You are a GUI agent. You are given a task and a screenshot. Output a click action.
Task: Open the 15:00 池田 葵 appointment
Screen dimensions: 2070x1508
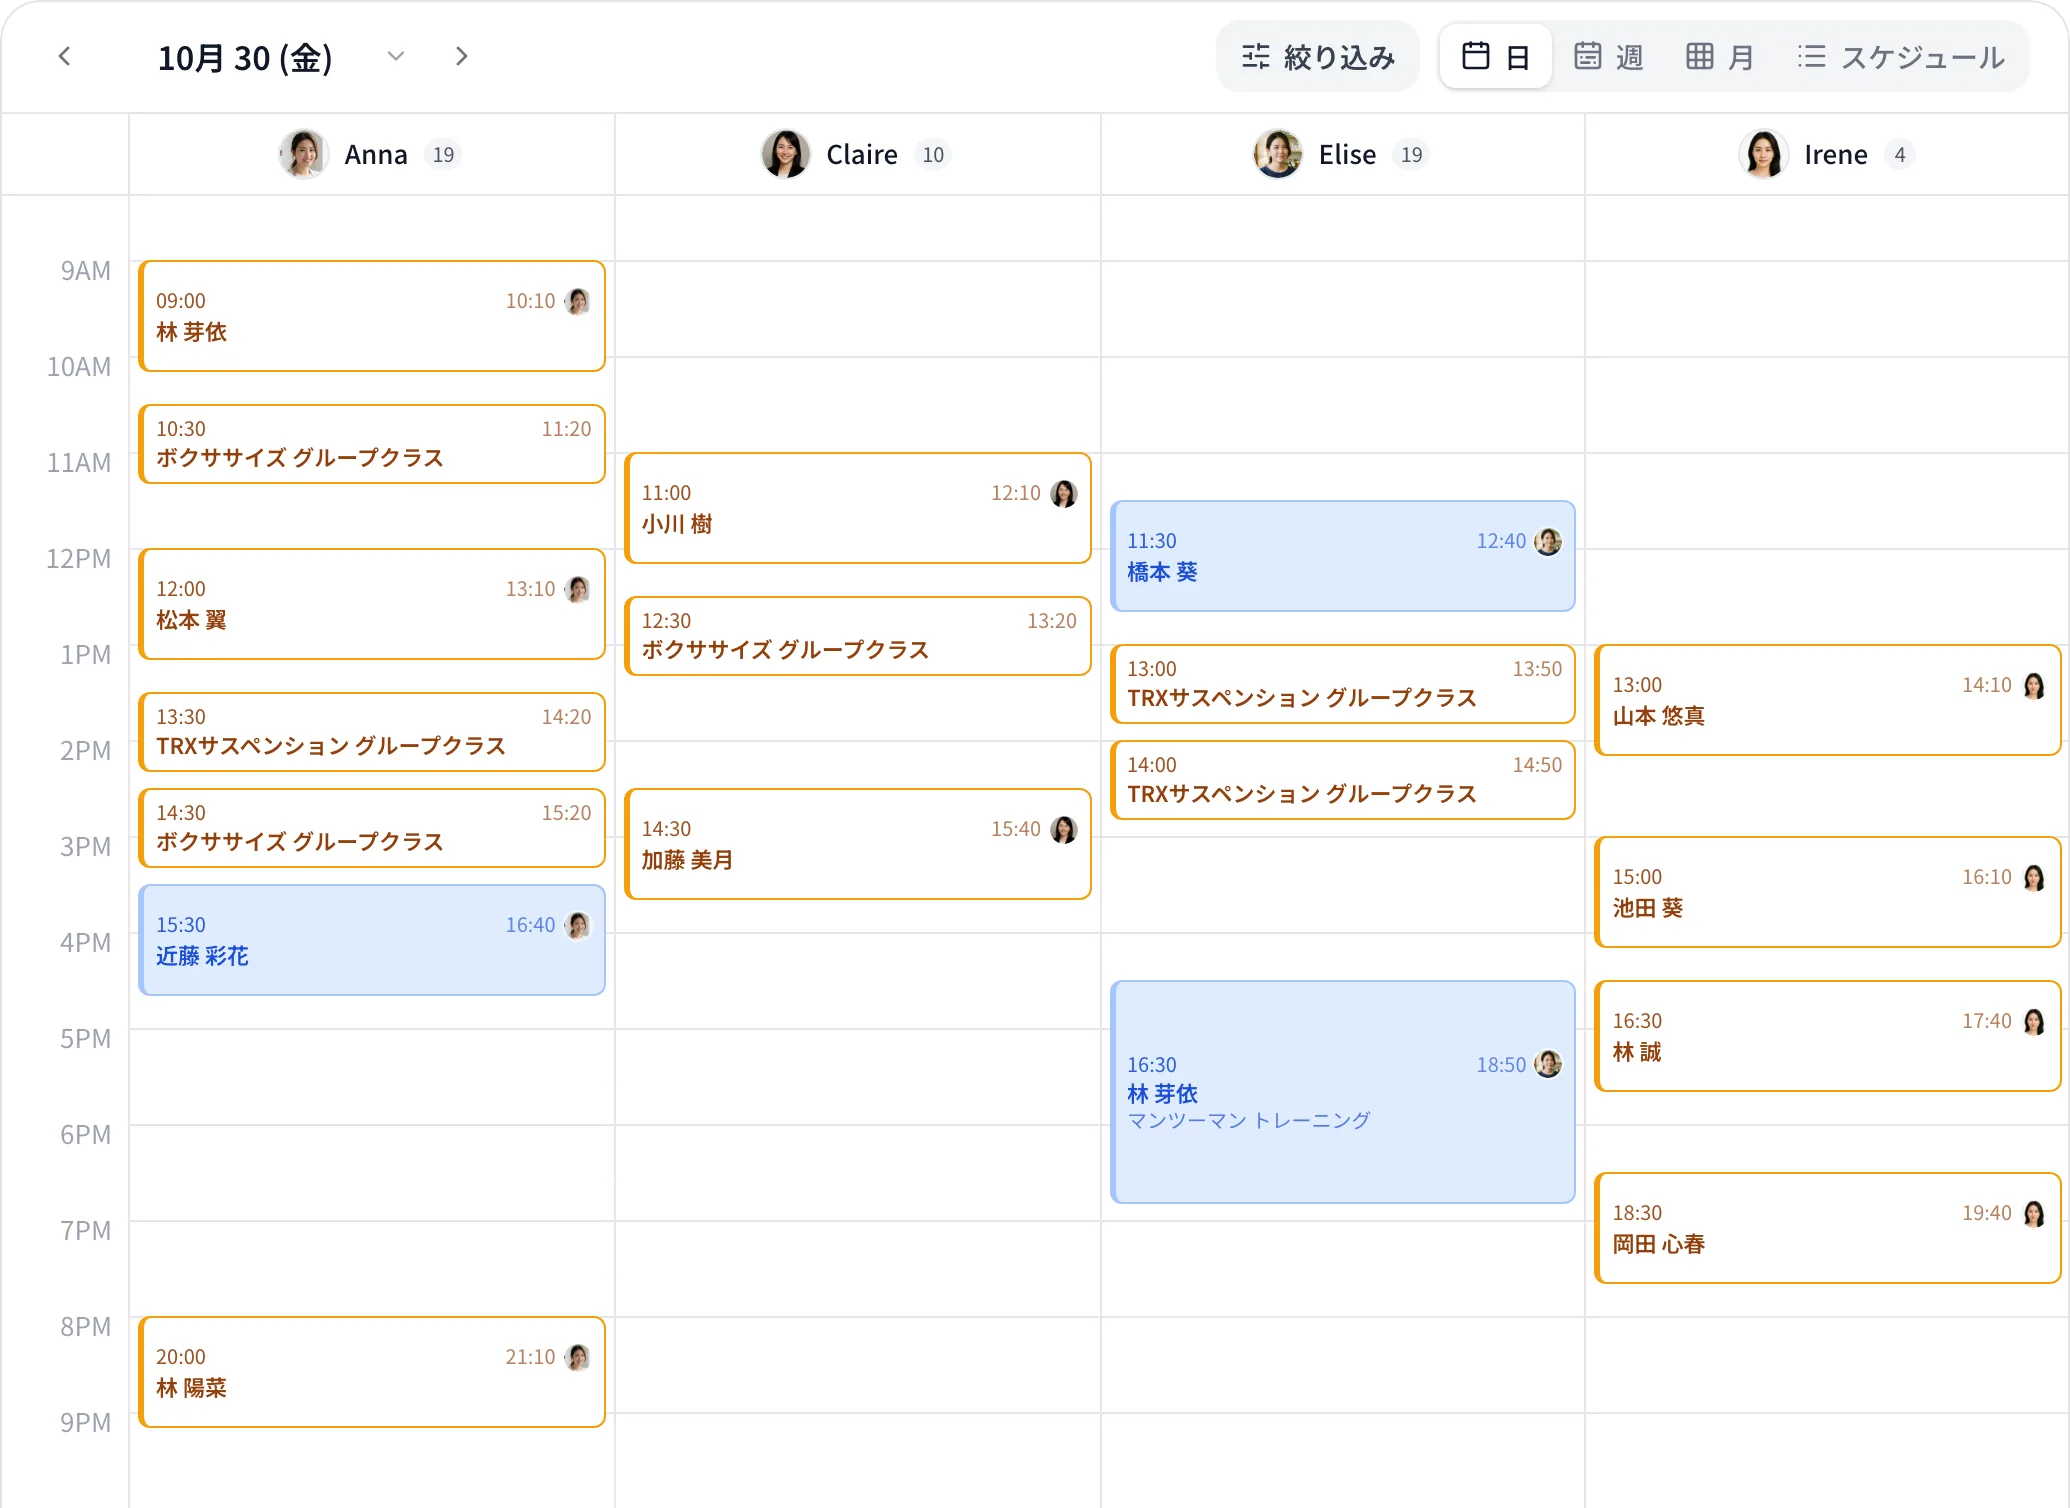click(1828, 892)
